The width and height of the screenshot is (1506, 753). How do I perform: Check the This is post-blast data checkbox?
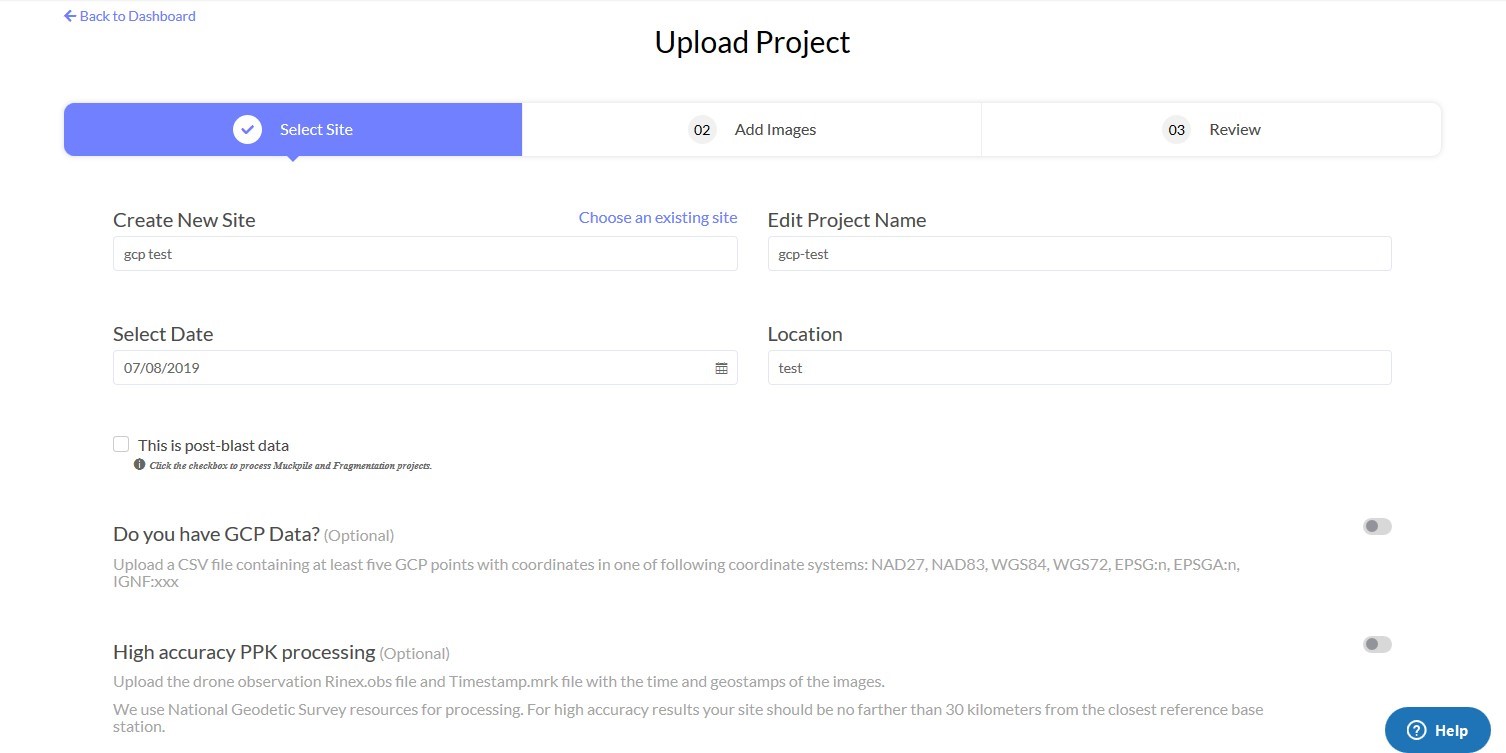(x=121, y=444)
